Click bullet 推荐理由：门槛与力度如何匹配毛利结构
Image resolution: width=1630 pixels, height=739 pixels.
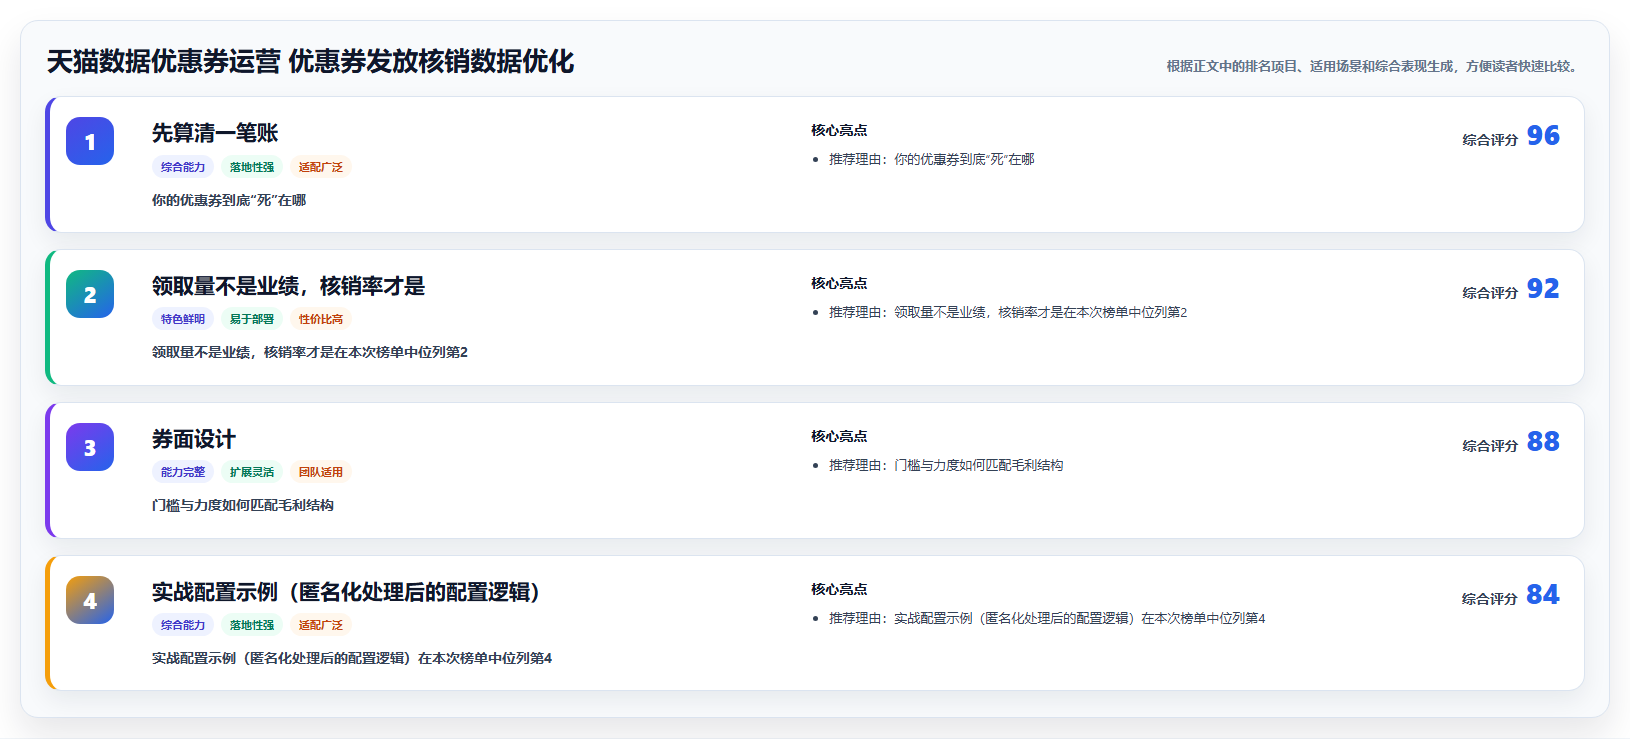[946, 465]
